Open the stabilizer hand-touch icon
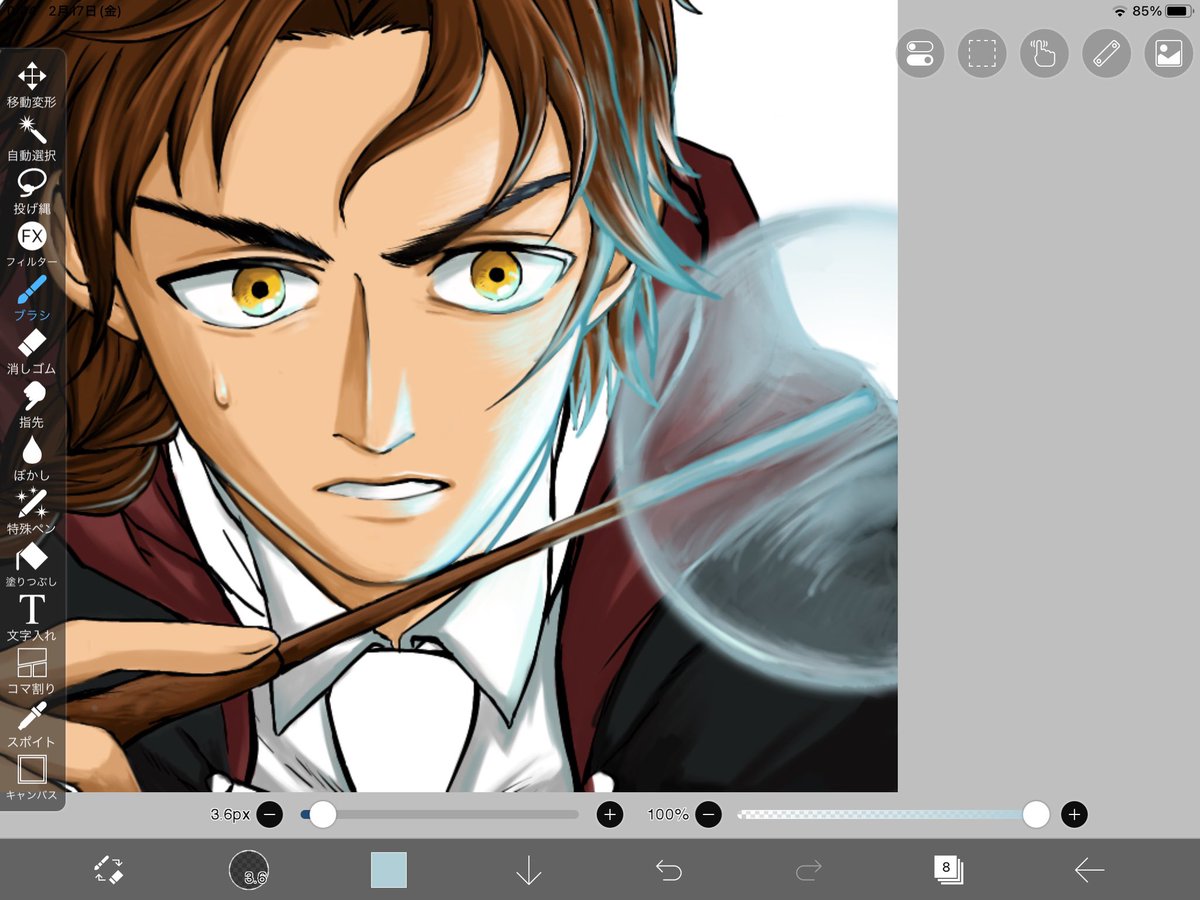1200x900 pixels. click(x=1044, y=53)
